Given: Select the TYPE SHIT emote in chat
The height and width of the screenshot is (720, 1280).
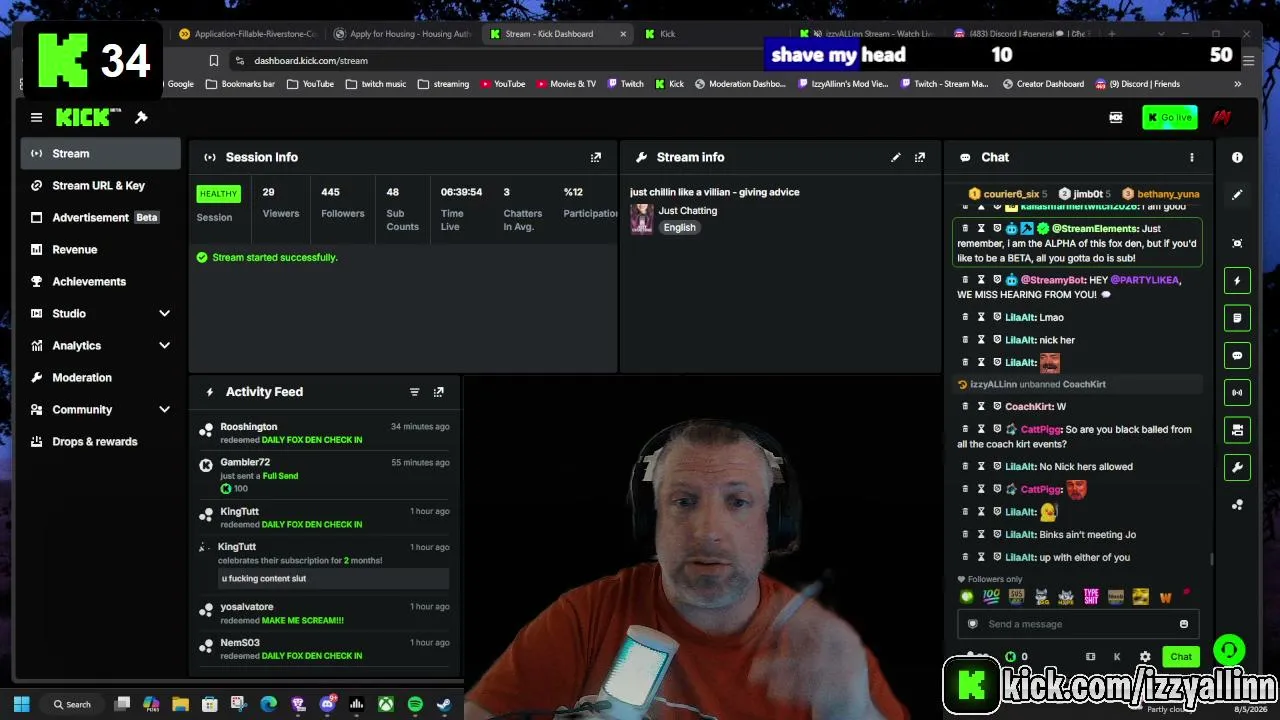Looking at the screenshot, I should pyautogui.click(x=1091, y=597).
